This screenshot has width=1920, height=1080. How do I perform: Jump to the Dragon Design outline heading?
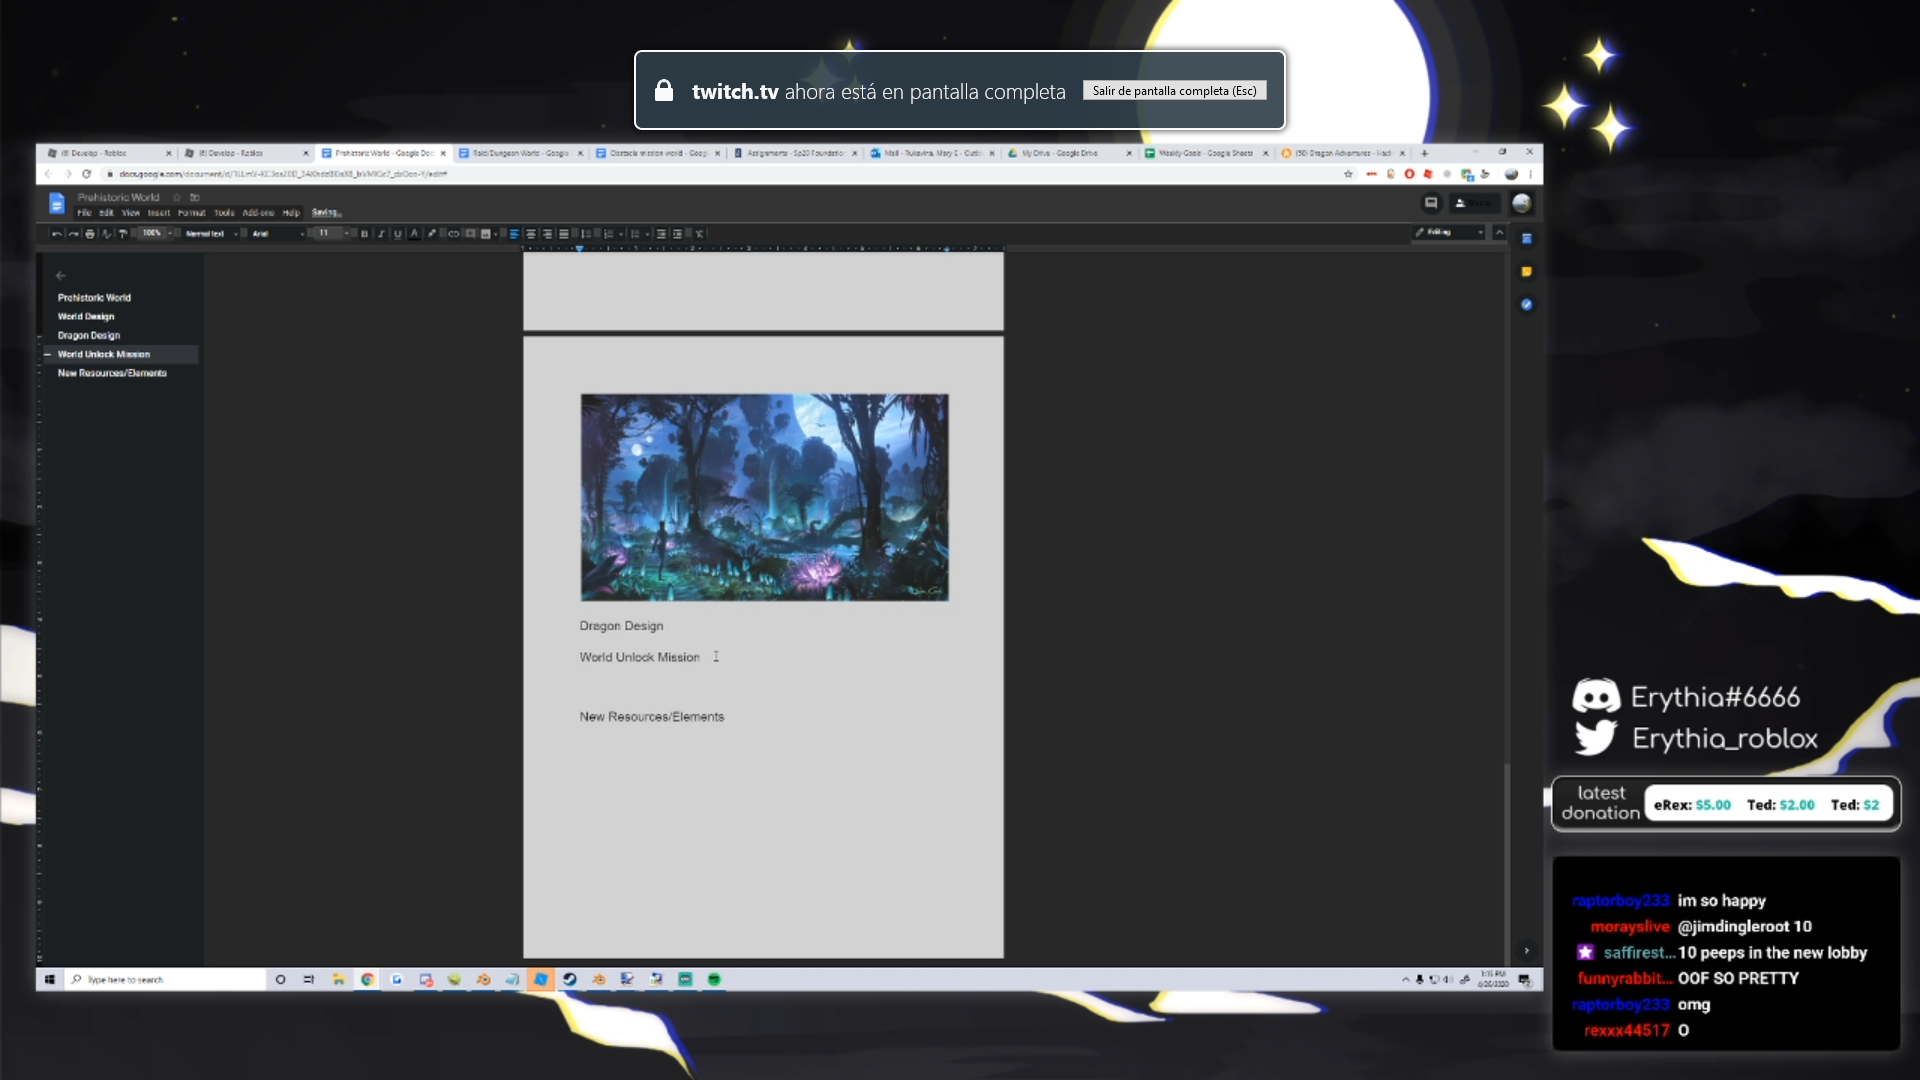[89, 336]
